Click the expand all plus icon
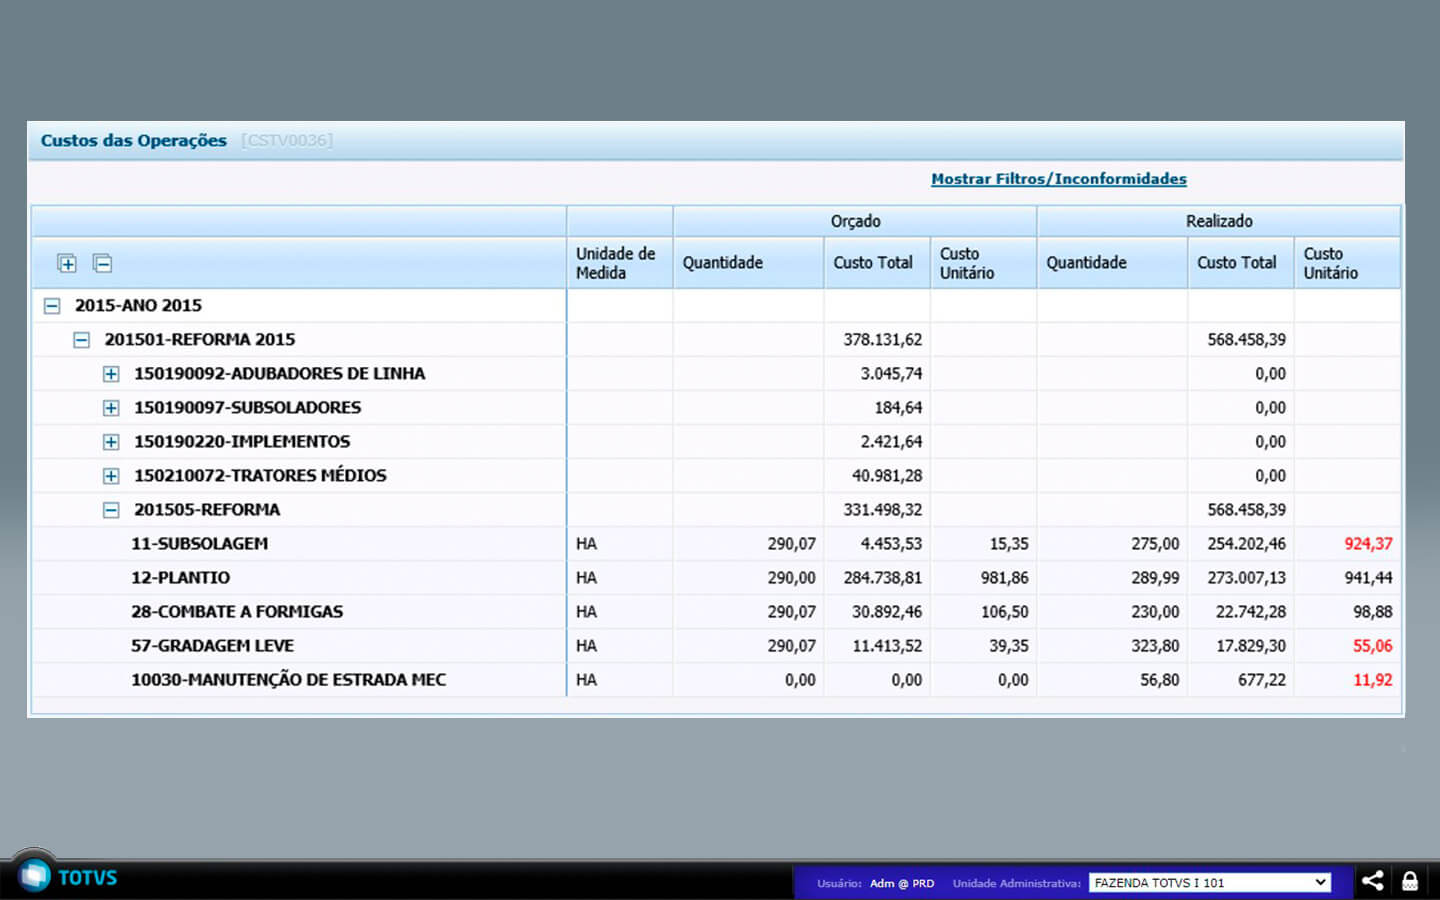 pos(67,264)
